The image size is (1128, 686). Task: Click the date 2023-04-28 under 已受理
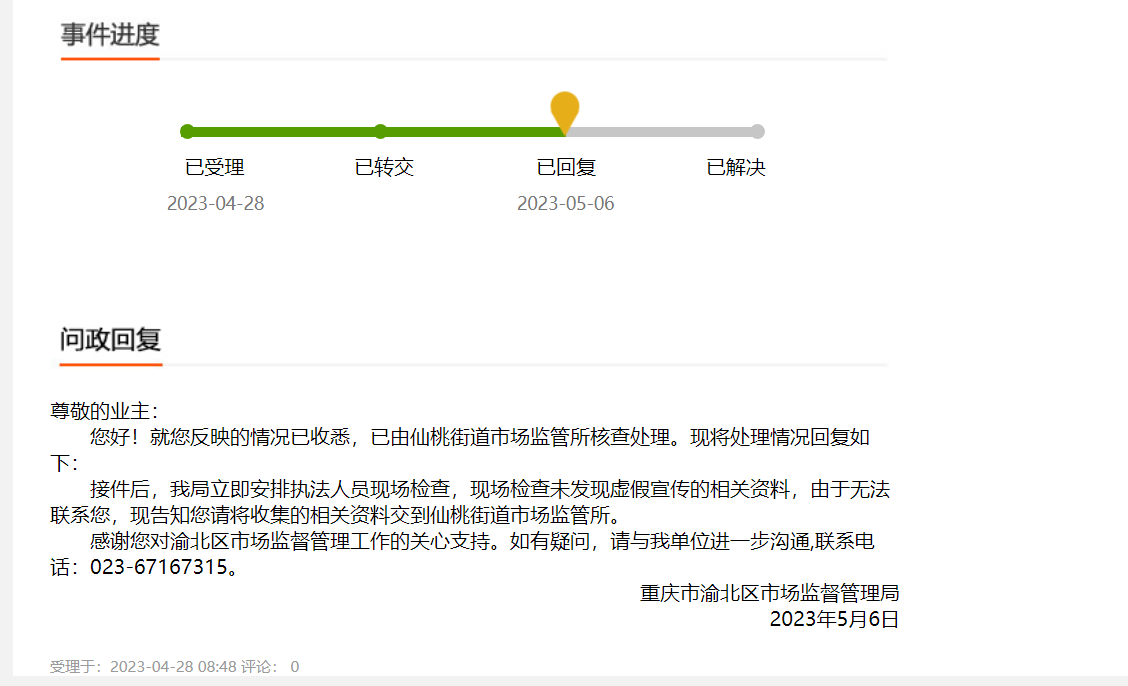coord(216,203)
